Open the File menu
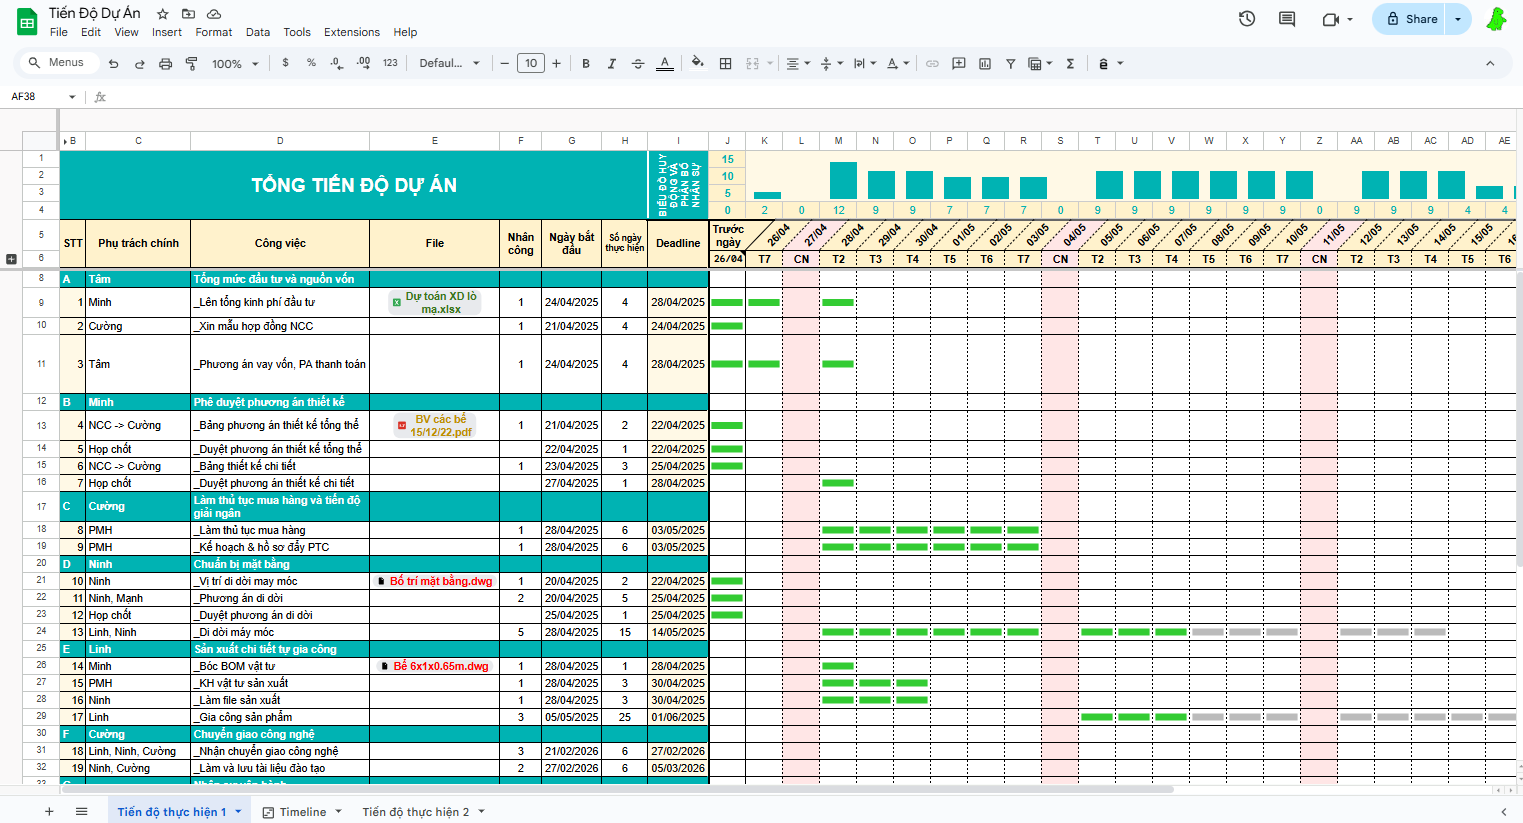Screen dimensions: 1523x823 (x=59, y=32)
